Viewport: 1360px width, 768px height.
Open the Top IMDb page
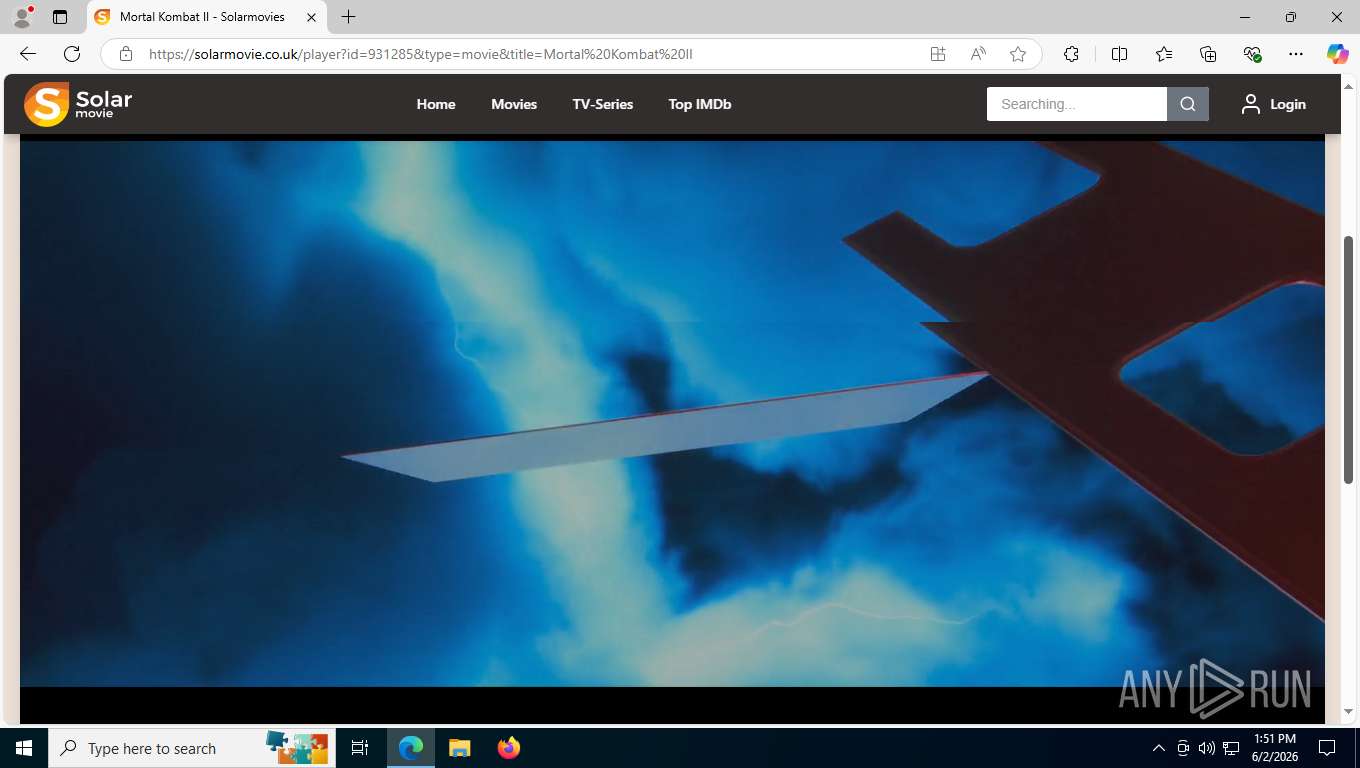tap(700, 104)
